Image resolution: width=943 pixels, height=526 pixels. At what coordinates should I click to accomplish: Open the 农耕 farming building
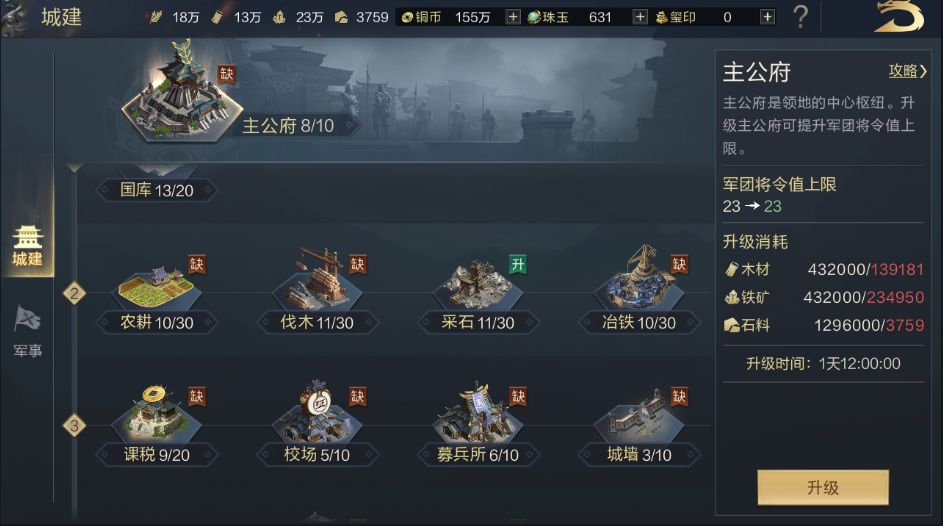click(156, 290)
